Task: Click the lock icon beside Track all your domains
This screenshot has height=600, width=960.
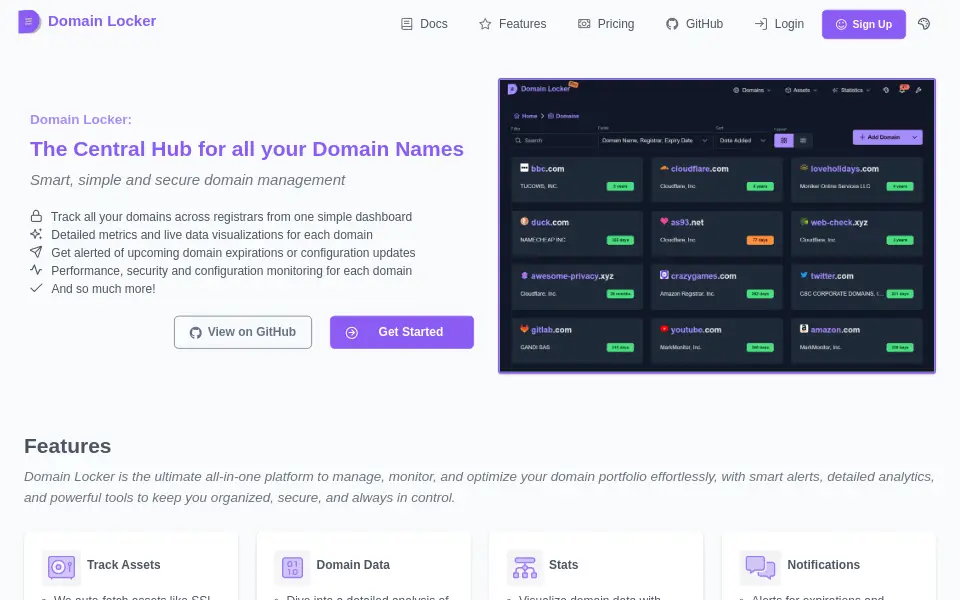Action: pos(36,216)
